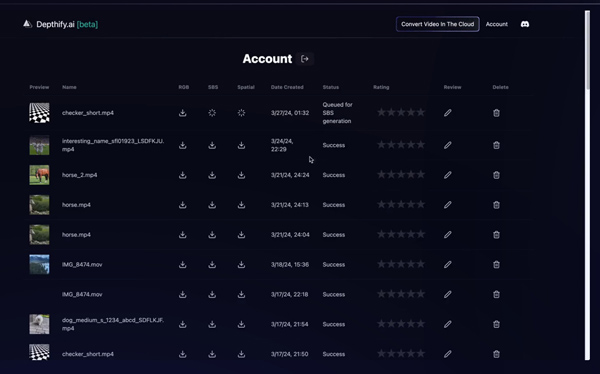Viewport: 600px width, 374px height.
Task: Download SBS for interesting_name_sfl01923 video
Action: 212,145
